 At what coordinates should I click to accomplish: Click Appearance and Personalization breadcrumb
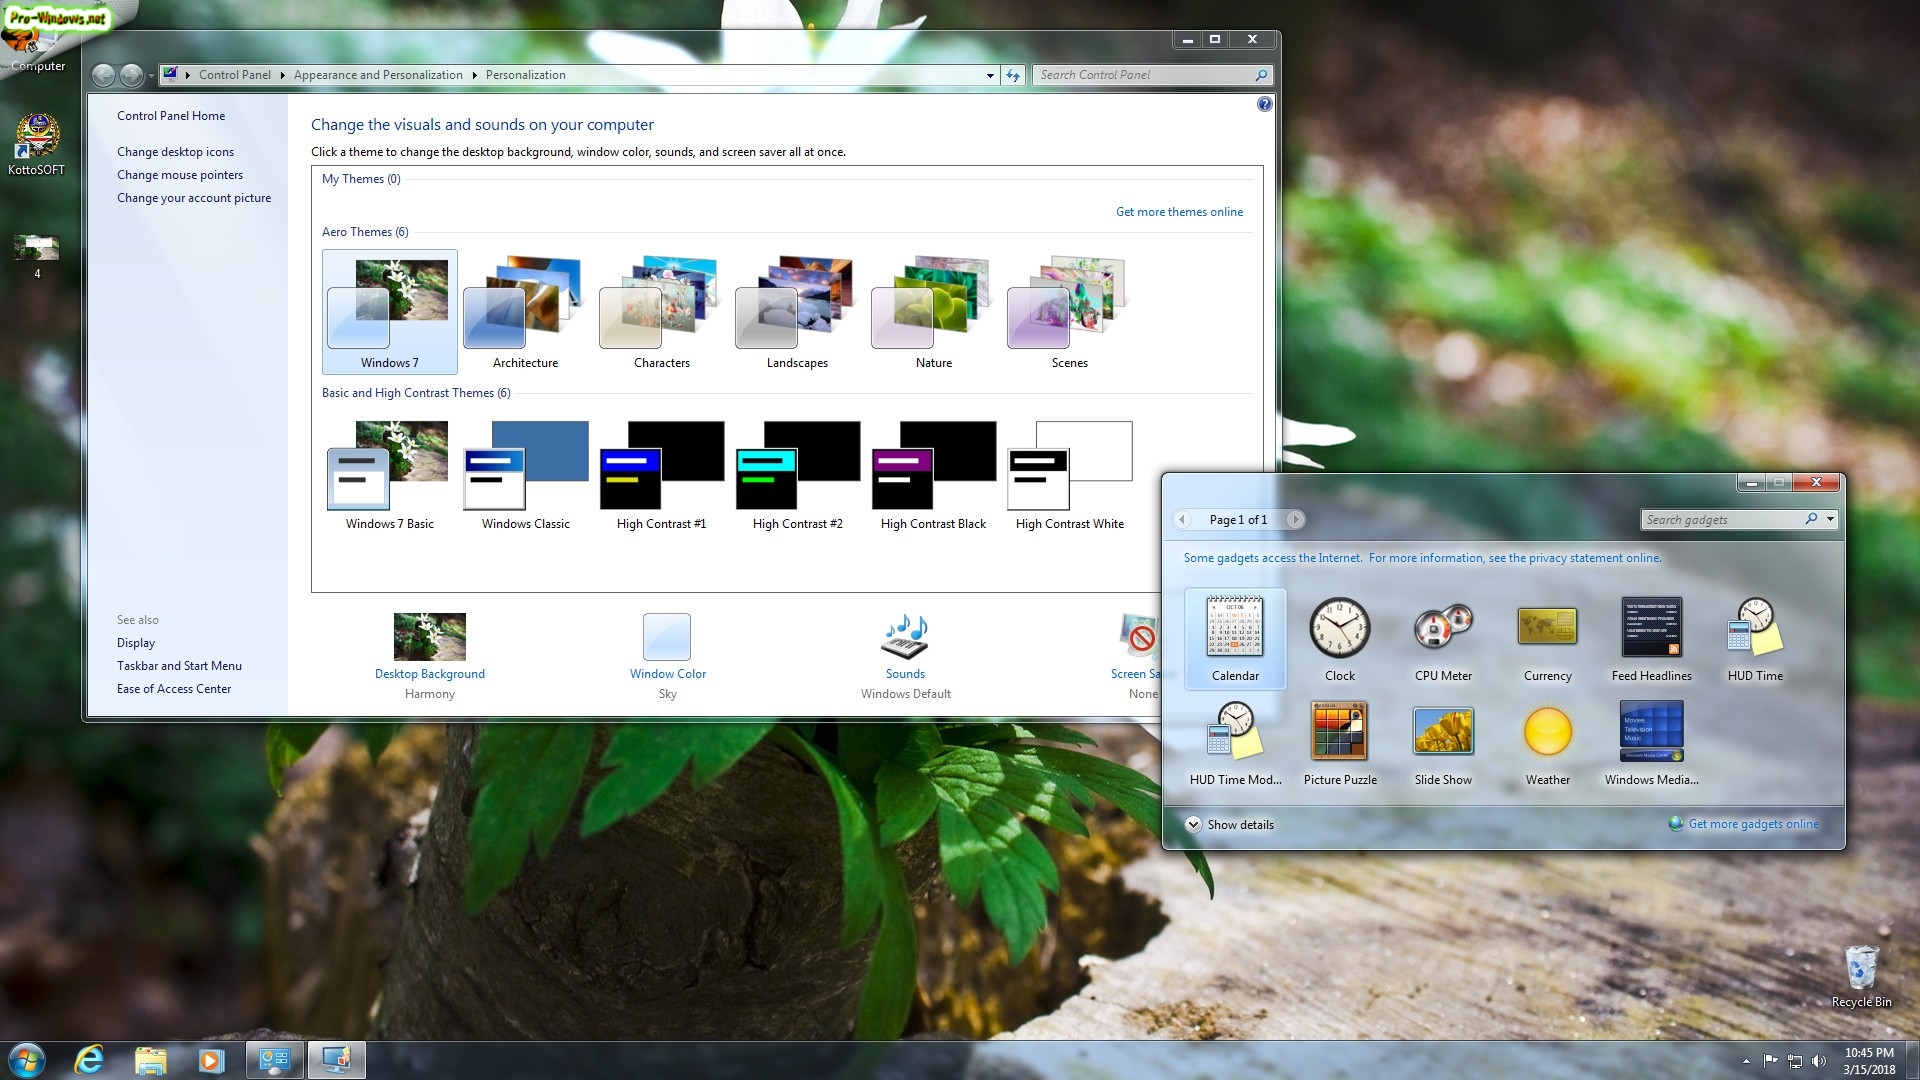378,75
